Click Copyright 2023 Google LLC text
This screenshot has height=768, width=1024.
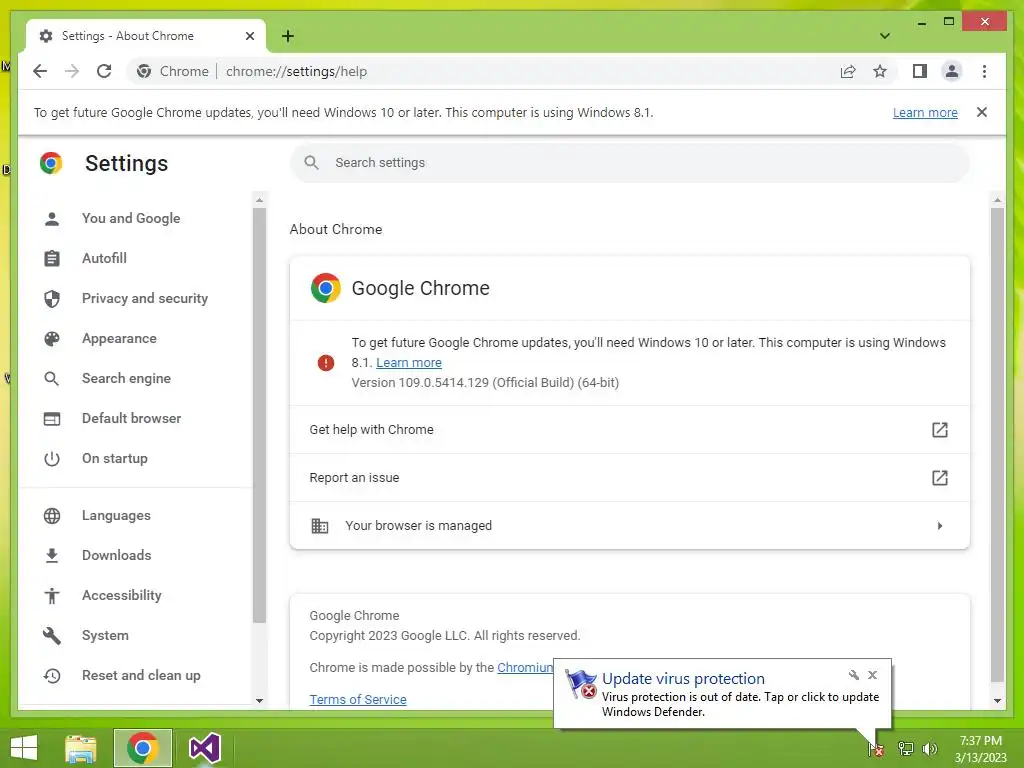click(445, 635)
